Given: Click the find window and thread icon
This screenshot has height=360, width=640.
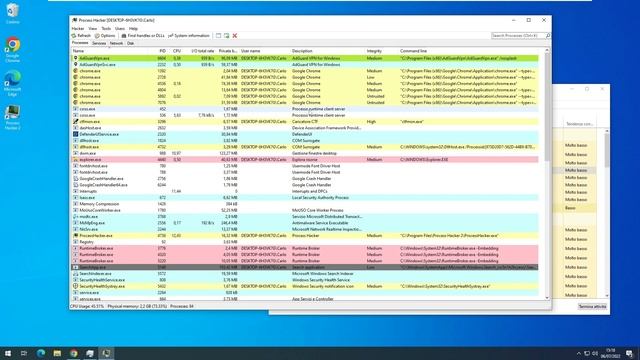Looking at the screenshot, I should (x=227, y=36).
